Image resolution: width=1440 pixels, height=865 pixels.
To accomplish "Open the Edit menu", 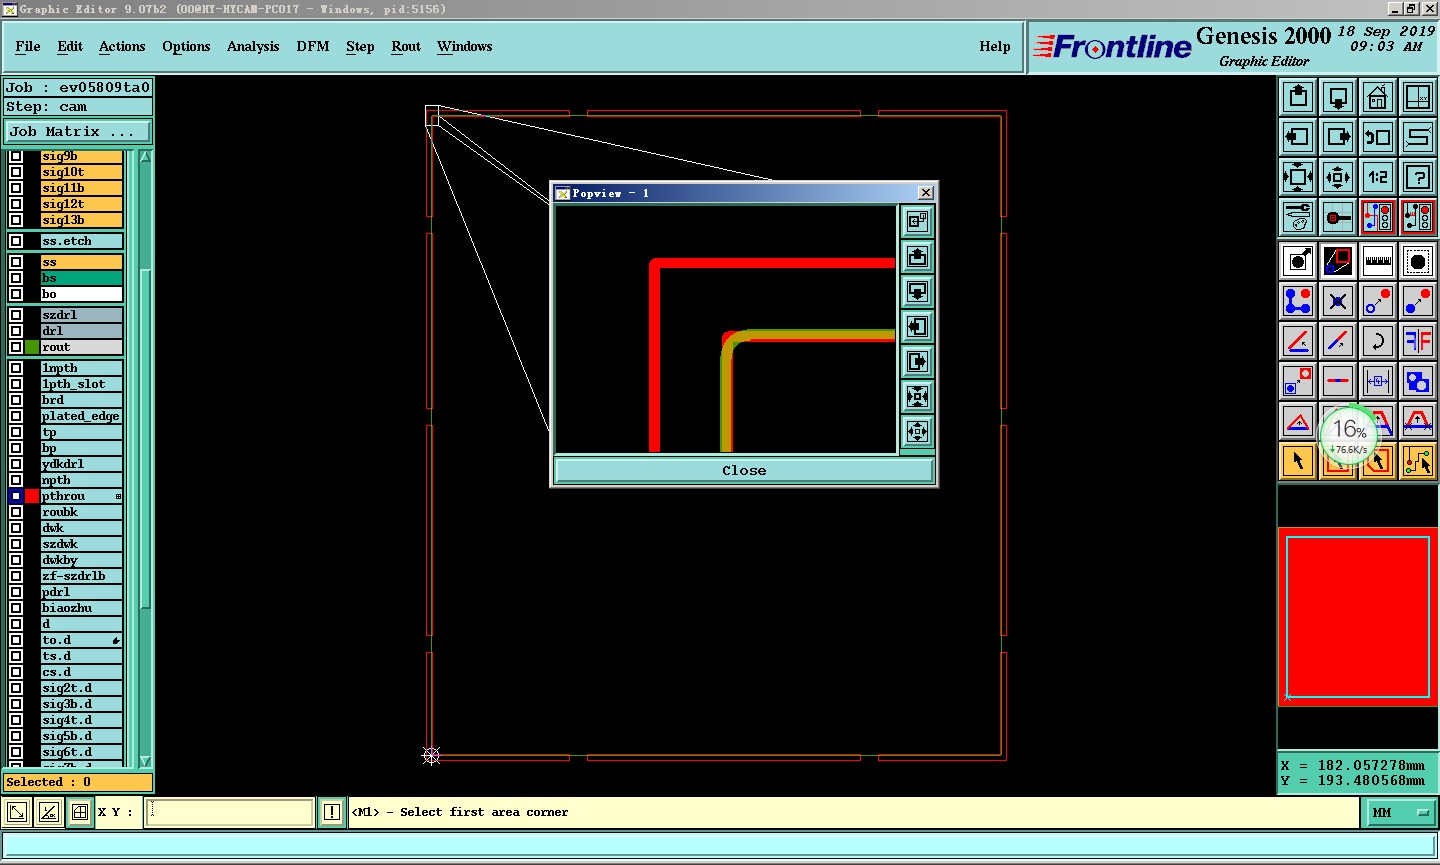I will [70, 47].
